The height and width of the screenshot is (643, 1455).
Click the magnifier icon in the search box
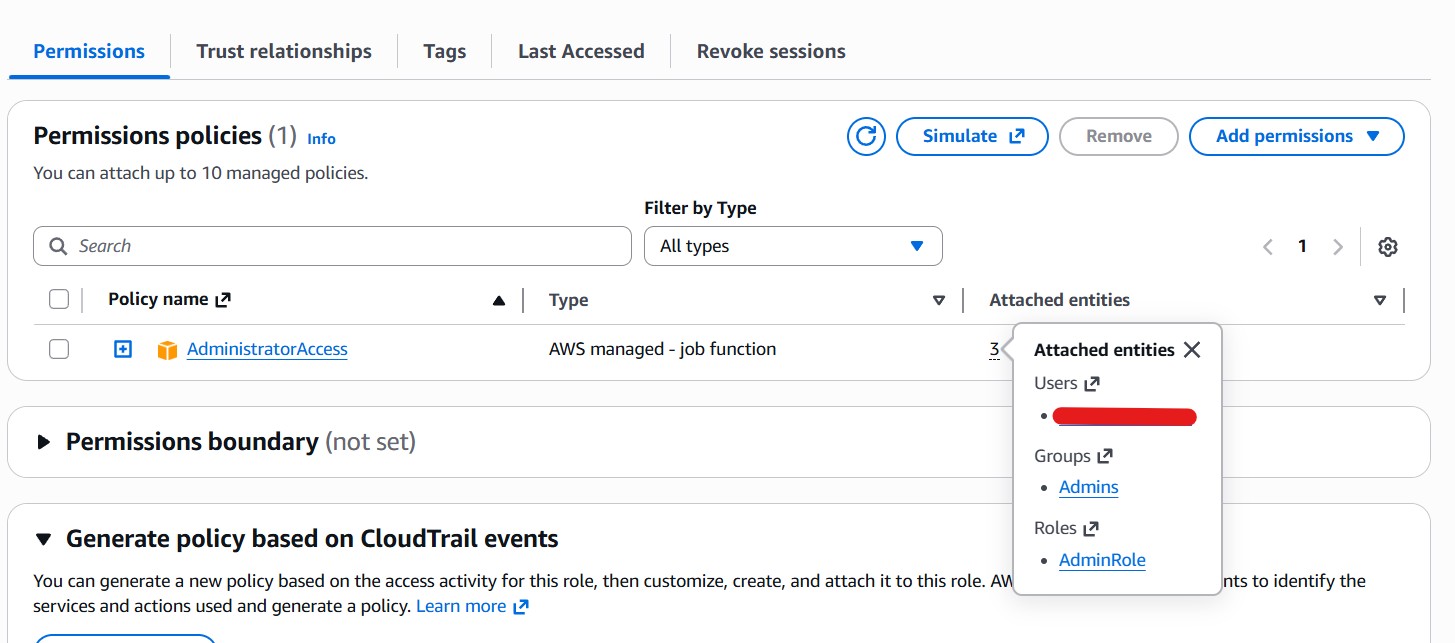pos(58,245)
